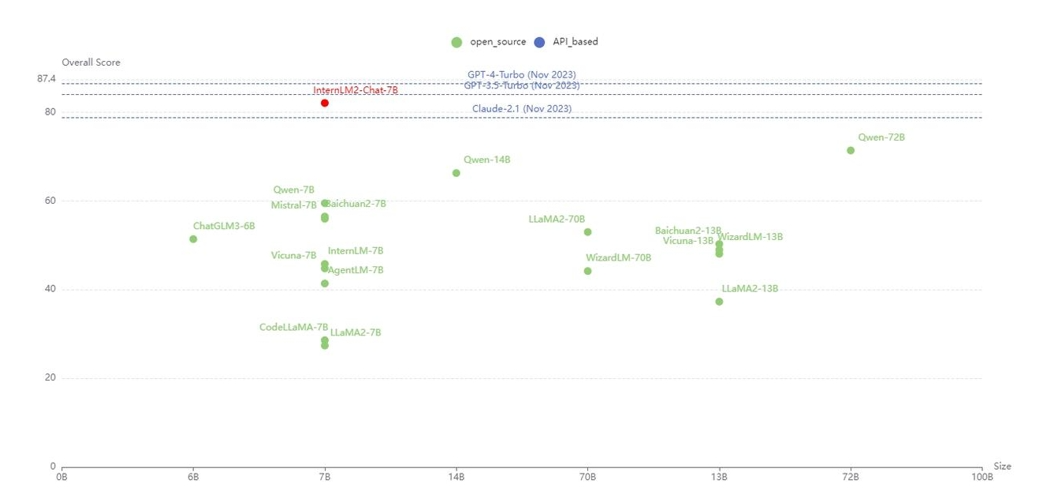Click the Qwen-72B data point
This screenshot has width=1050, height=502.
[851, 151]
